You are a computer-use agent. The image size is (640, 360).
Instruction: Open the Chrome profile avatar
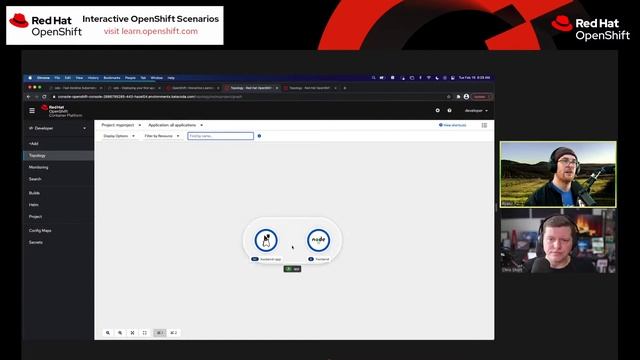(466, 97)
